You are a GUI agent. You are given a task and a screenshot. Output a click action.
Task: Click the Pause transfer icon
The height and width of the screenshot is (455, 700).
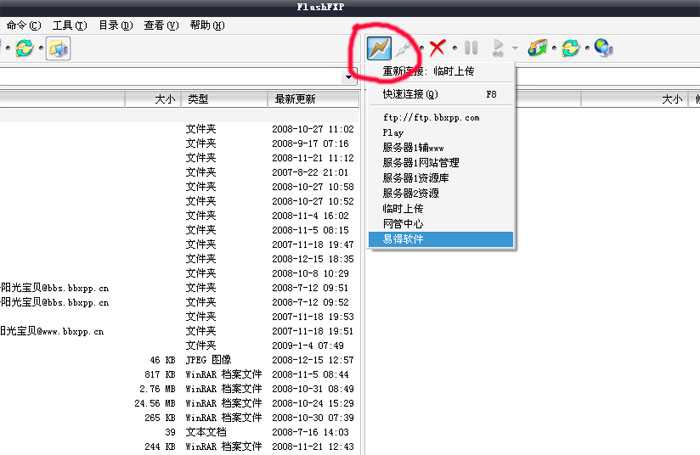click(x=471, y=48)
